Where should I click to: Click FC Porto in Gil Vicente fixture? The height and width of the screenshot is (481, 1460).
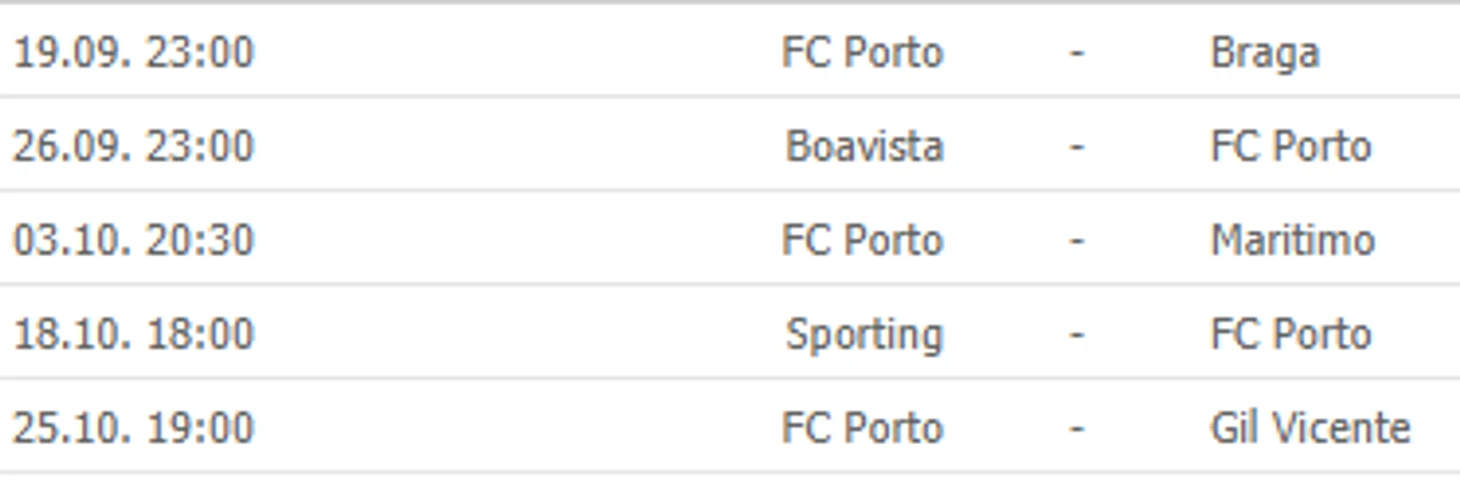click(862, 428)
